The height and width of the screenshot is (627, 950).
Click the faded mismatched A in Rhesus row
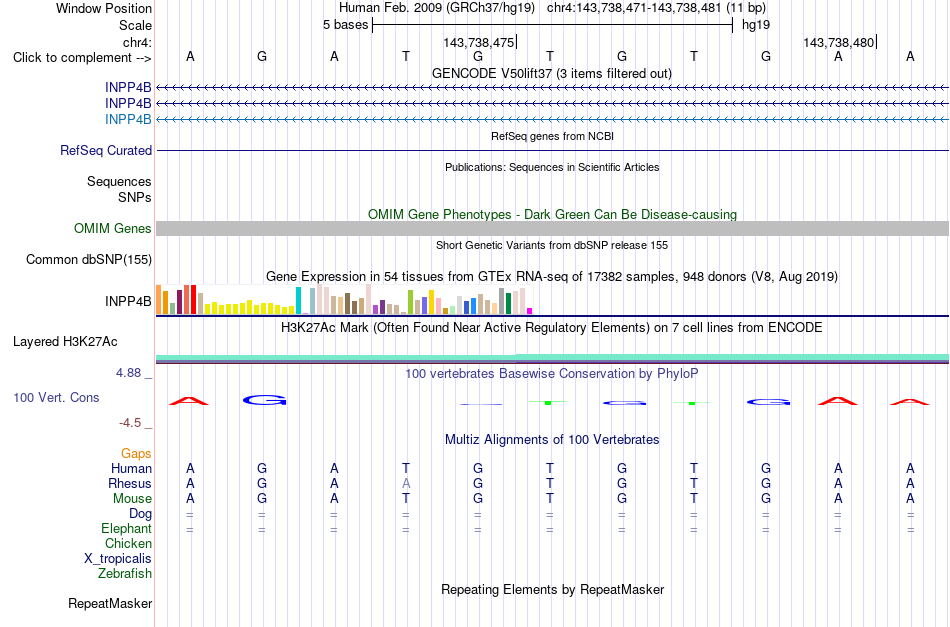(x=406, y=483)
